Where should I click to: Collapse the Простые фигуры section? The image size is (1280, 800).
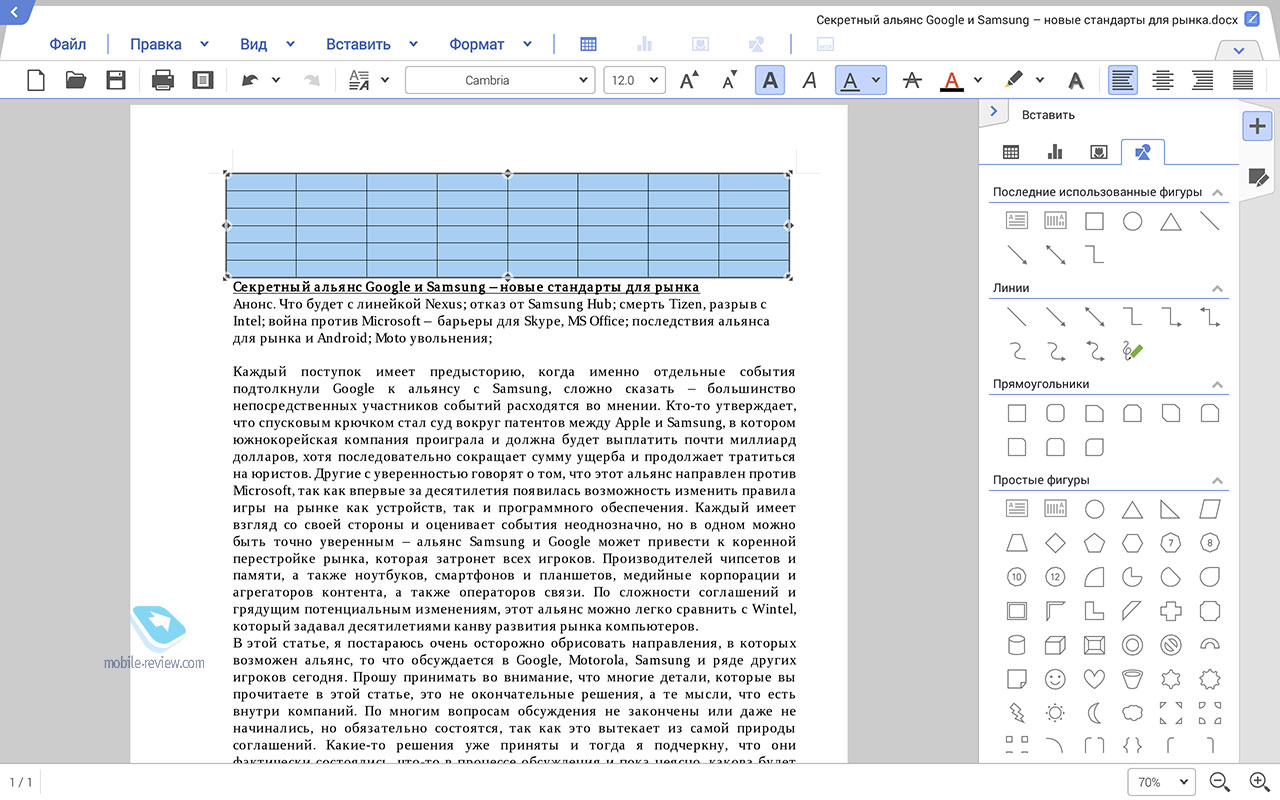tap(1217, 480)
